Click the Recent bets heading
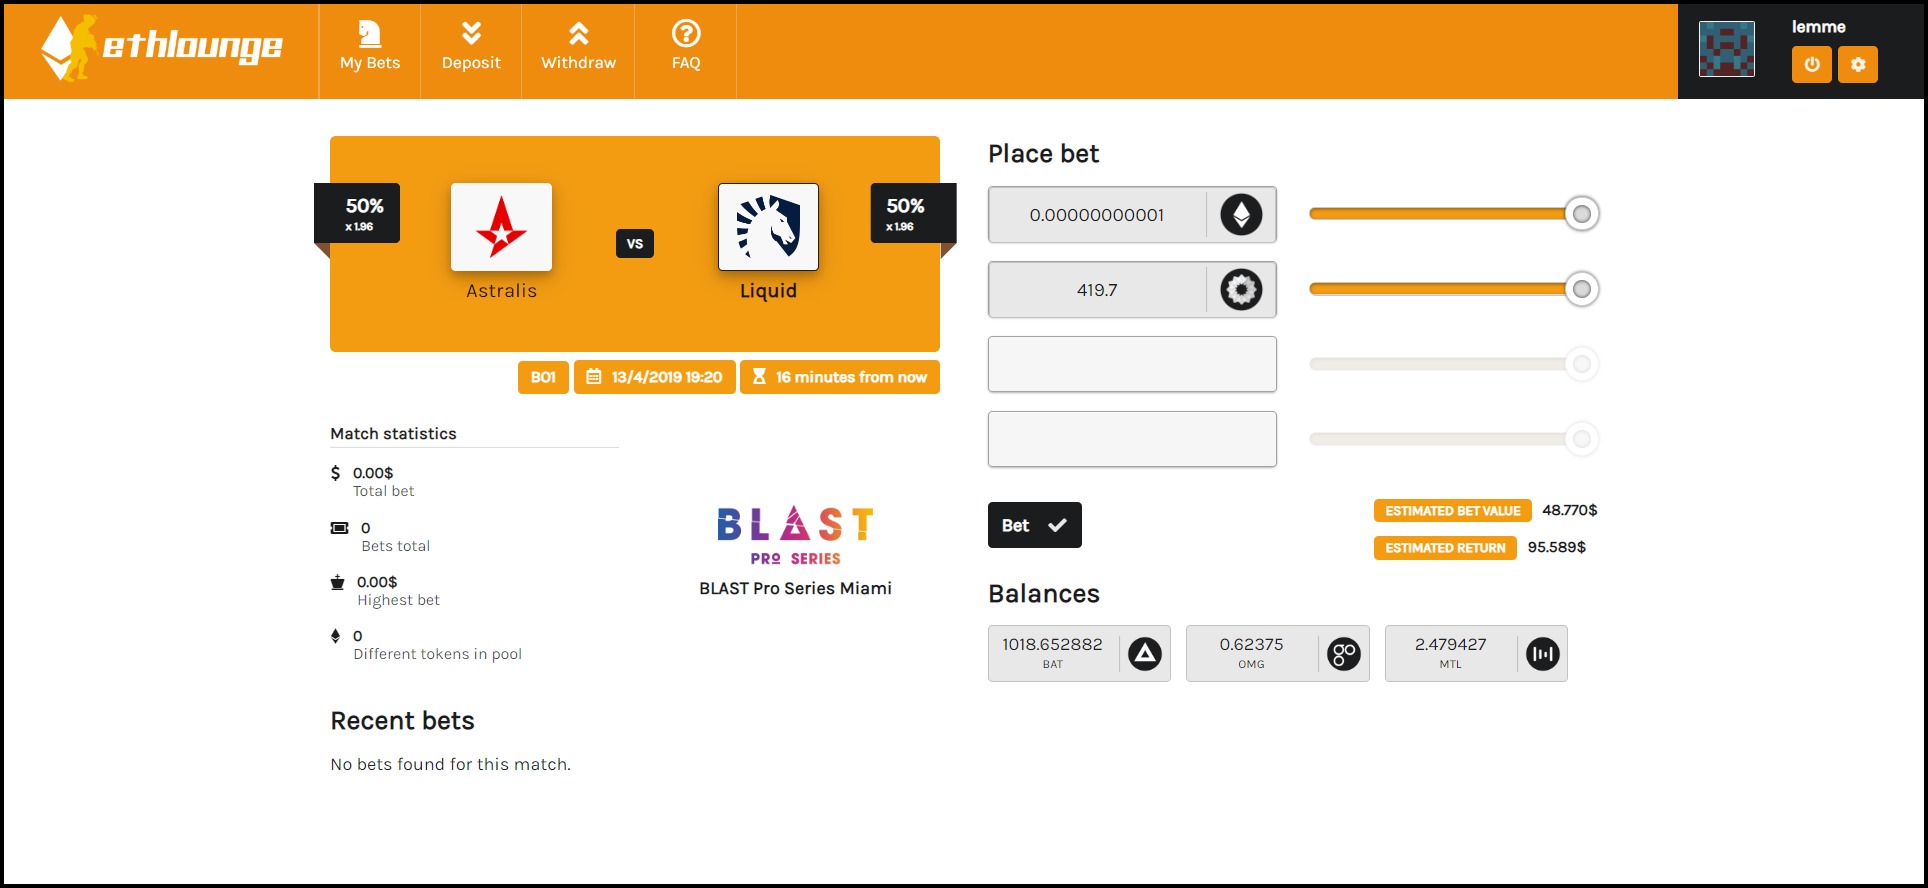Image resolution: width=1928 pixels, height=888 pixels. click(x=402, y=720)
